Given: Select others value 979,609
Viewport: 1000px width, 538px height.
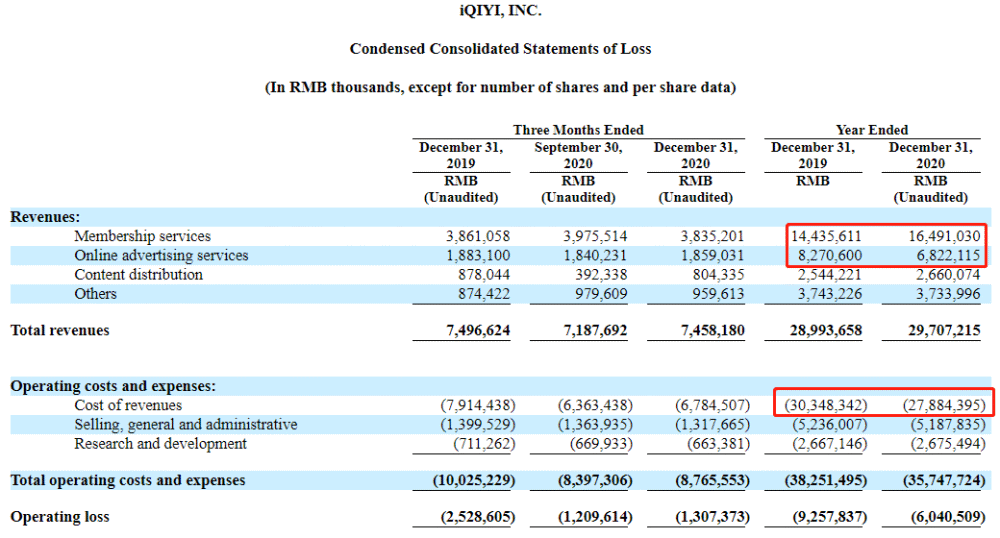Looking at the screenshot, I should [x=601, y=294].
